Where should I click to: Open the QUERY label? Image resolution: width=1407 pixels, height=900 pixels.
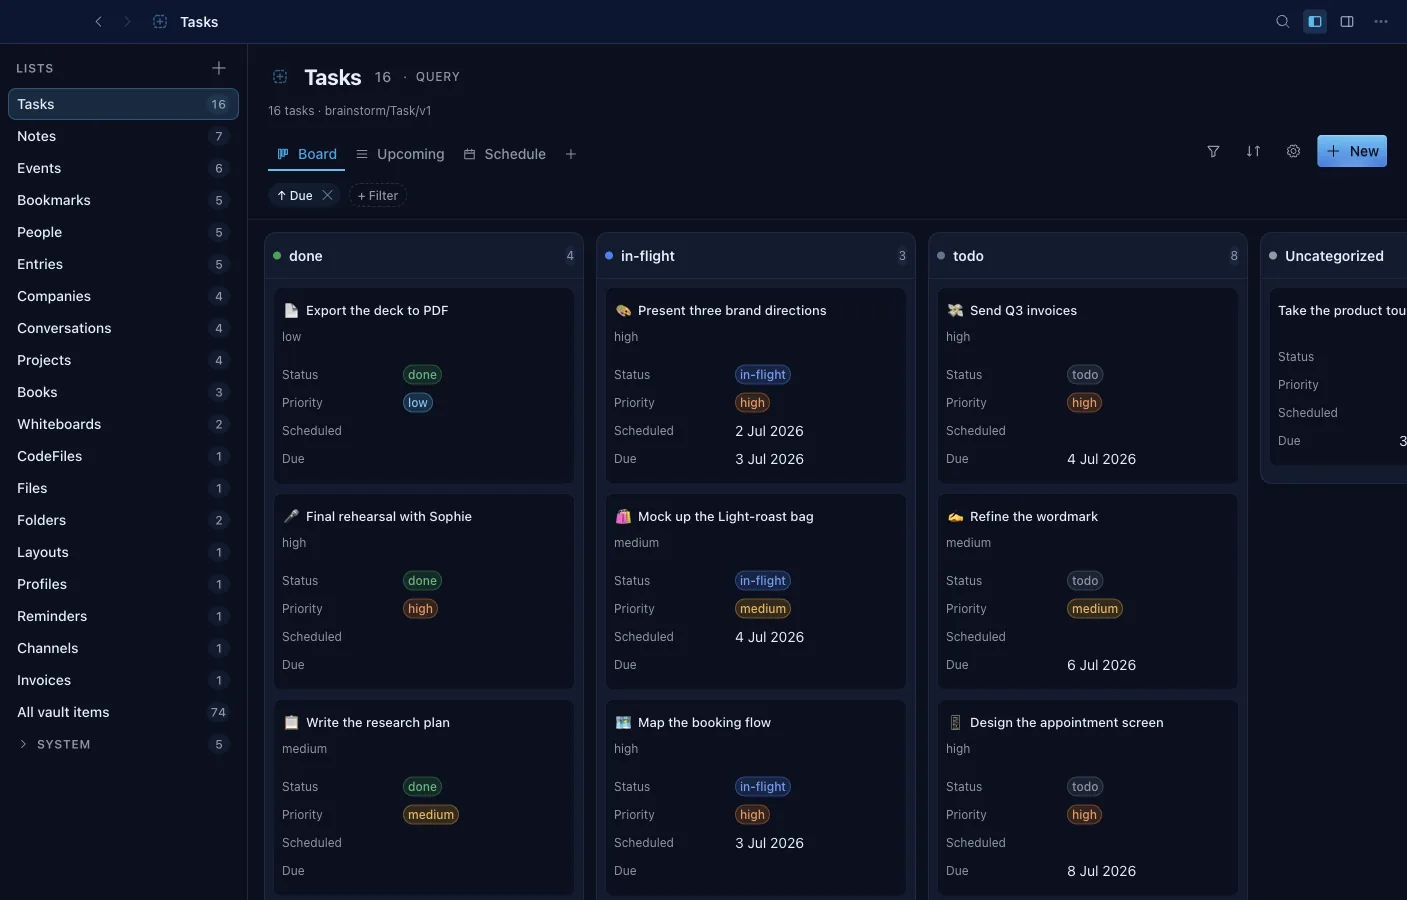pos(438,77)
